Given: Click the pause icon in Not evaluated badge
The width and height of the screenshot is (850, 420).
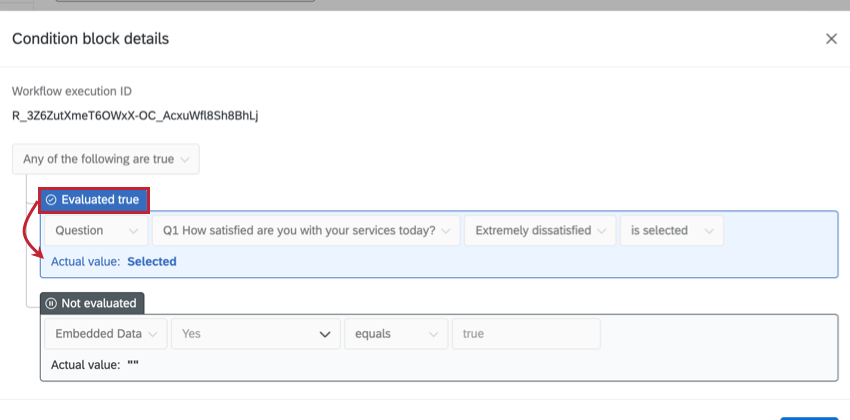Looking at the screenshot, I should 51,303.
